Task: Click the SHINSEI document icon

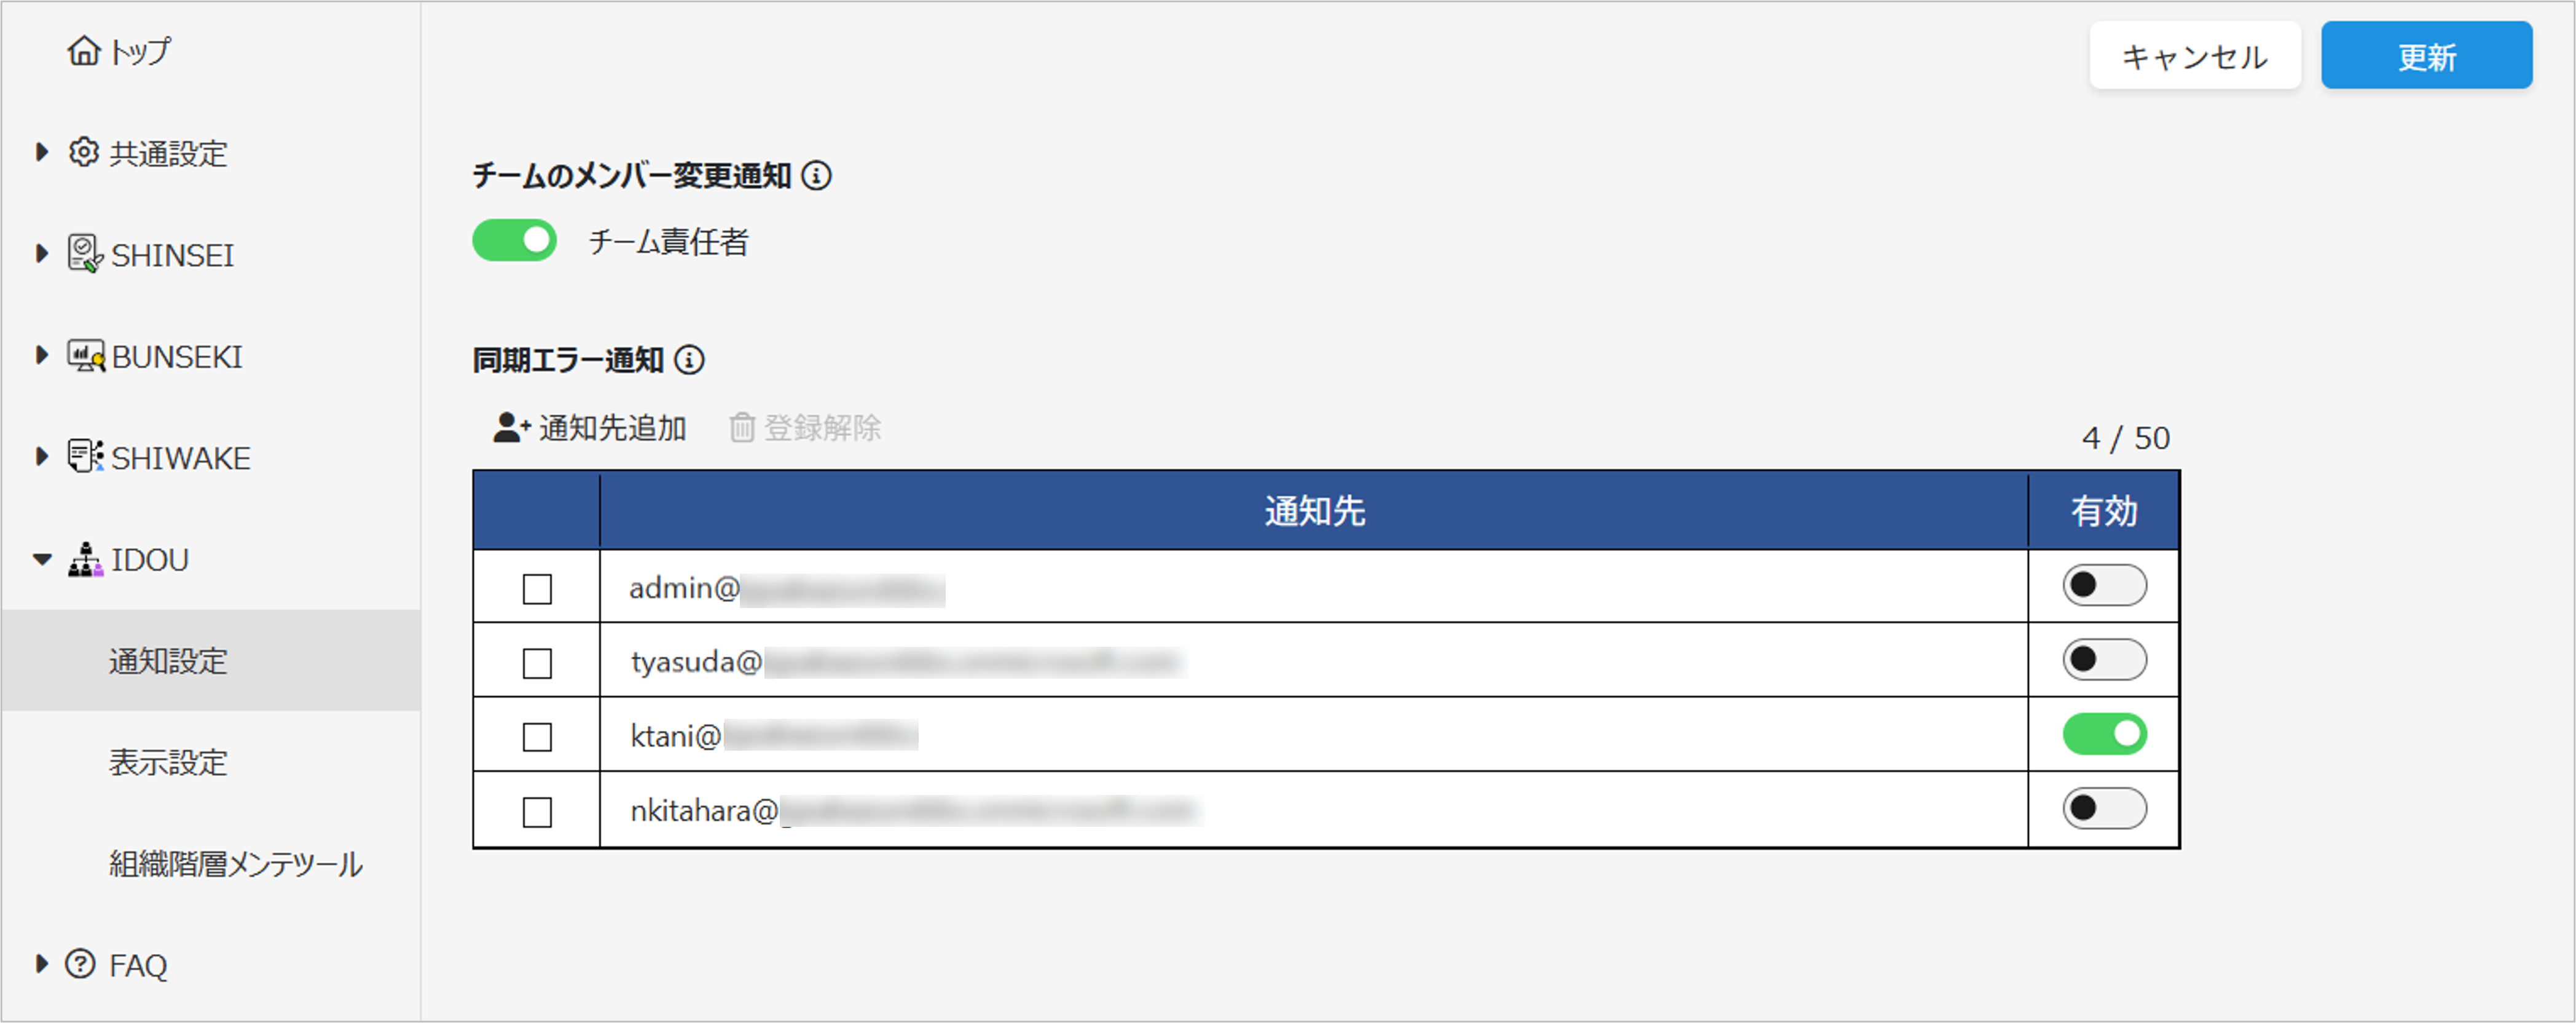Action: (84, 254)
